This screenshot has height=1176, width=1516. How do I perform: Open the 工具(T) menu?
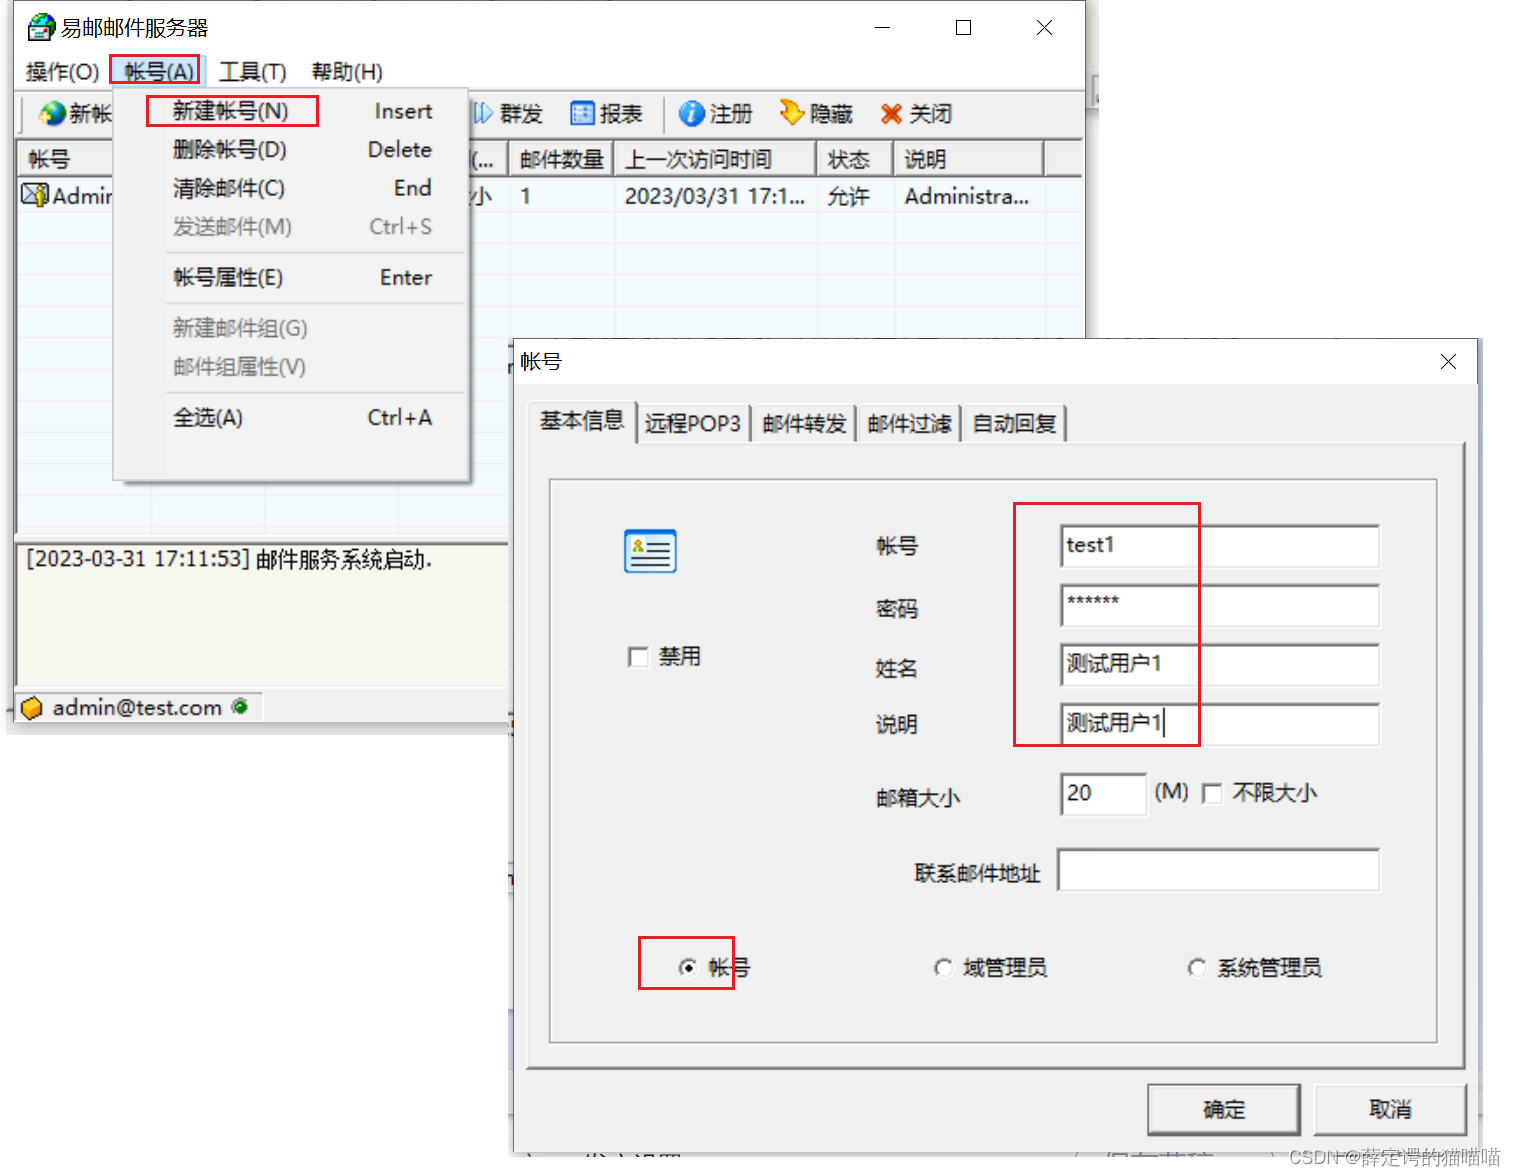[251, 71]
